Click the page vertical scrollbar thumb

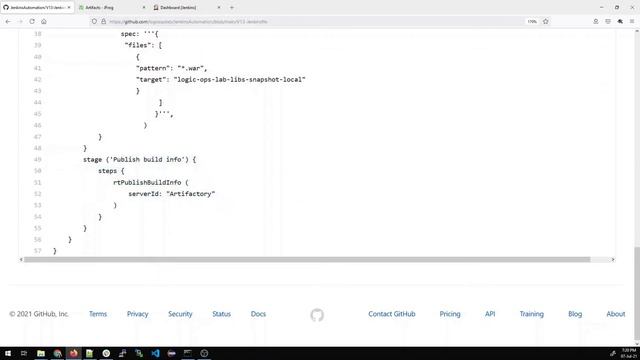pos(637,294)
